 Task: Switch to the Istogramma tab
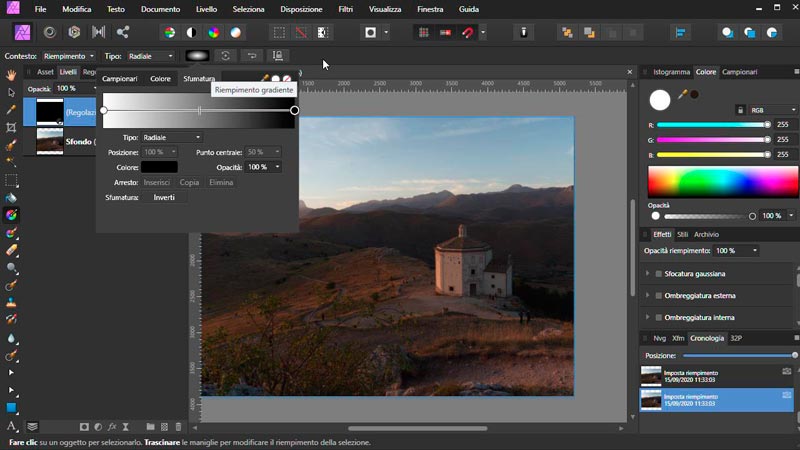click(x=671, y=72)
